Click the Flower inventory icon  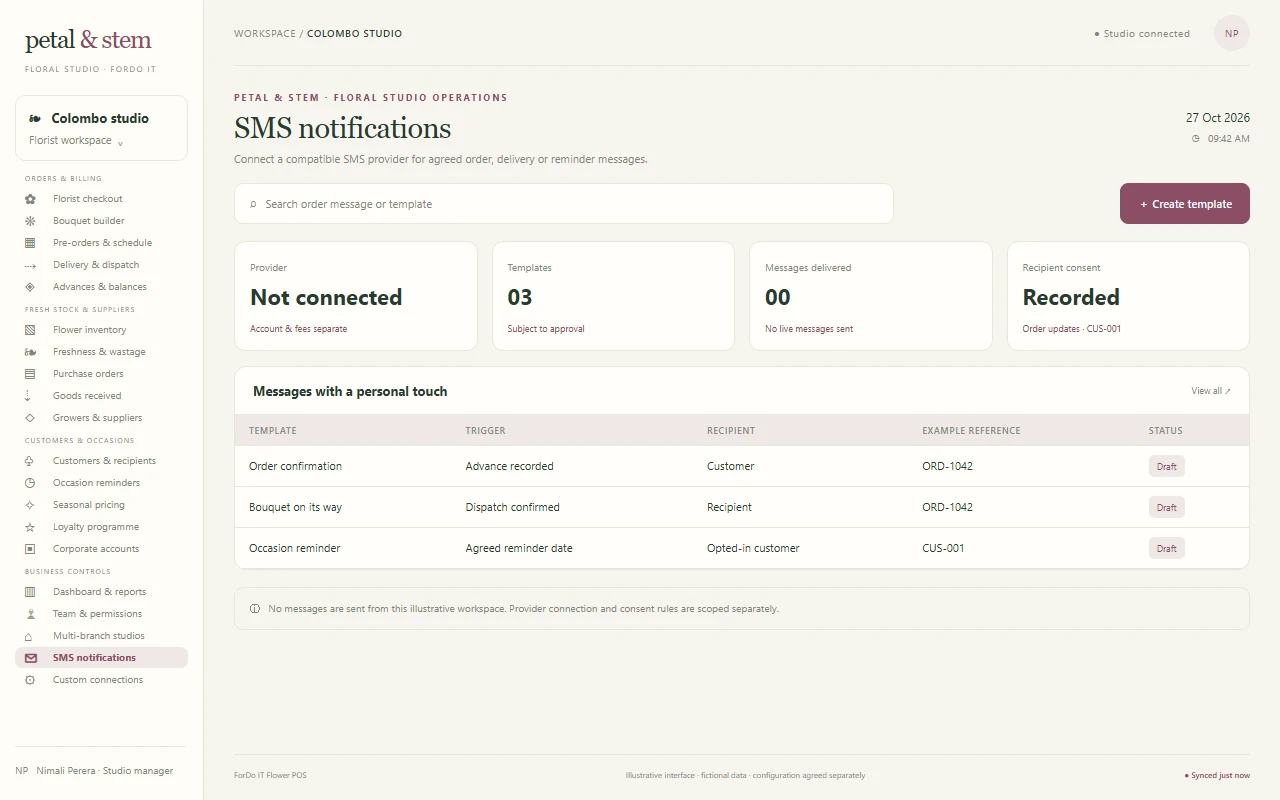30,330
